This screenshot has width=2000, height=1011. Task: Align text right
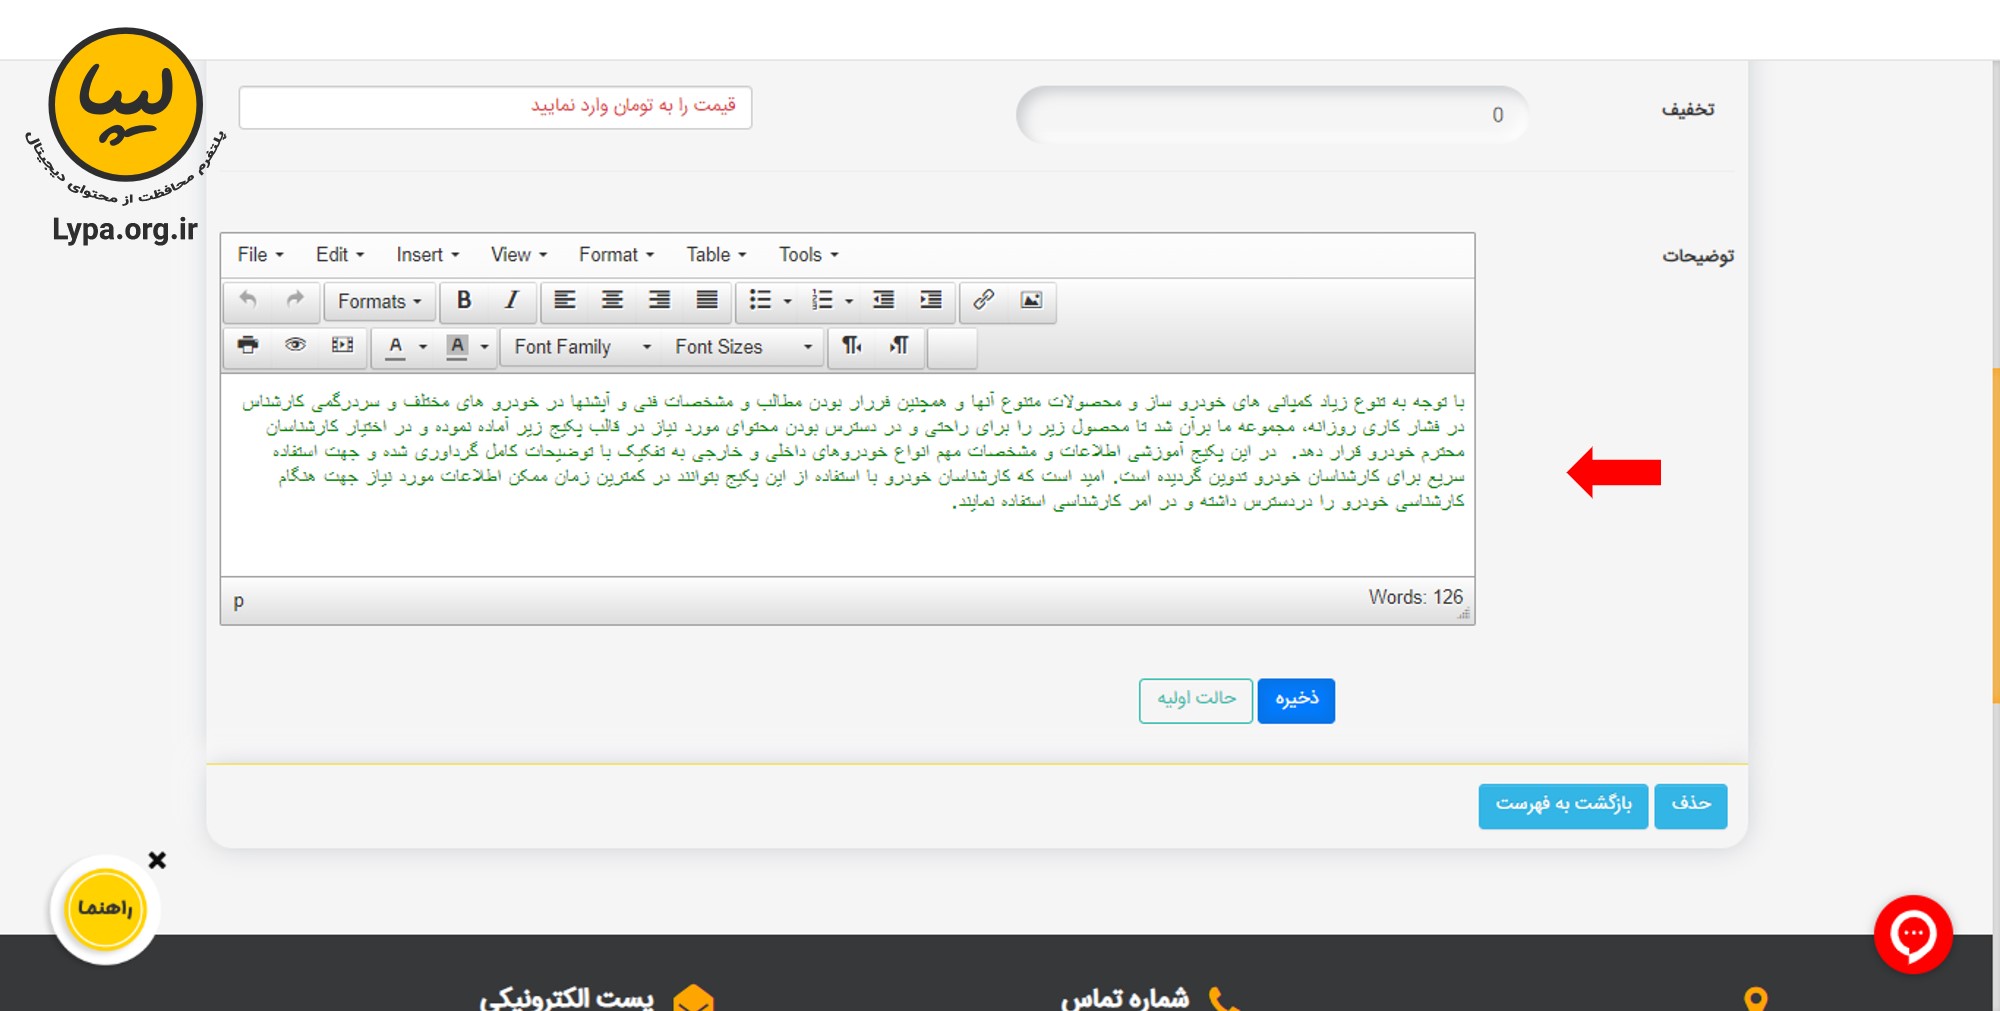(659, 300)
